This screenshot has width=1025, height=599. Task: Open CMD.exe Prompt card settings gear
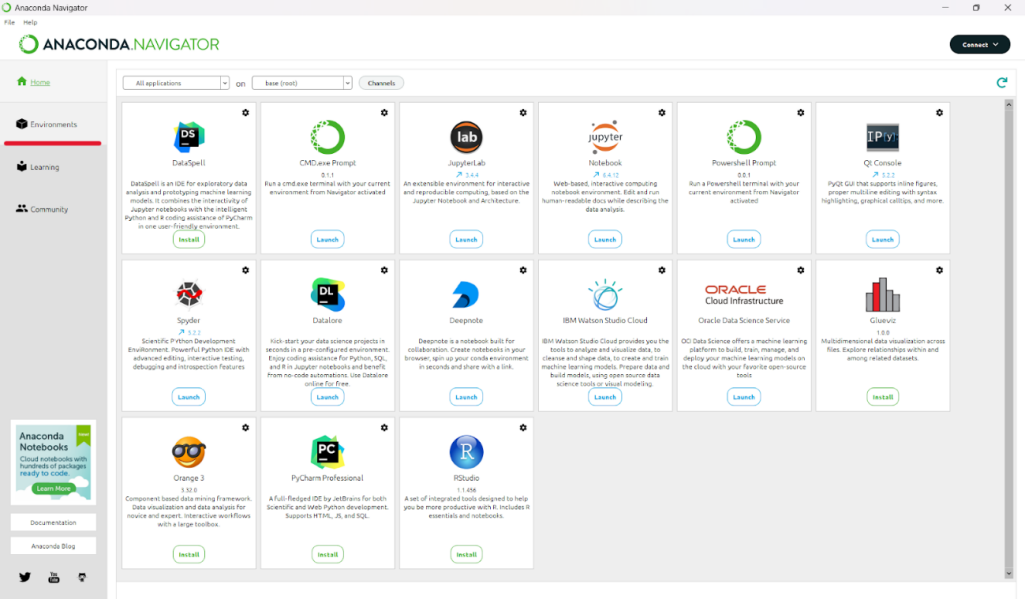tap(384, 112)
